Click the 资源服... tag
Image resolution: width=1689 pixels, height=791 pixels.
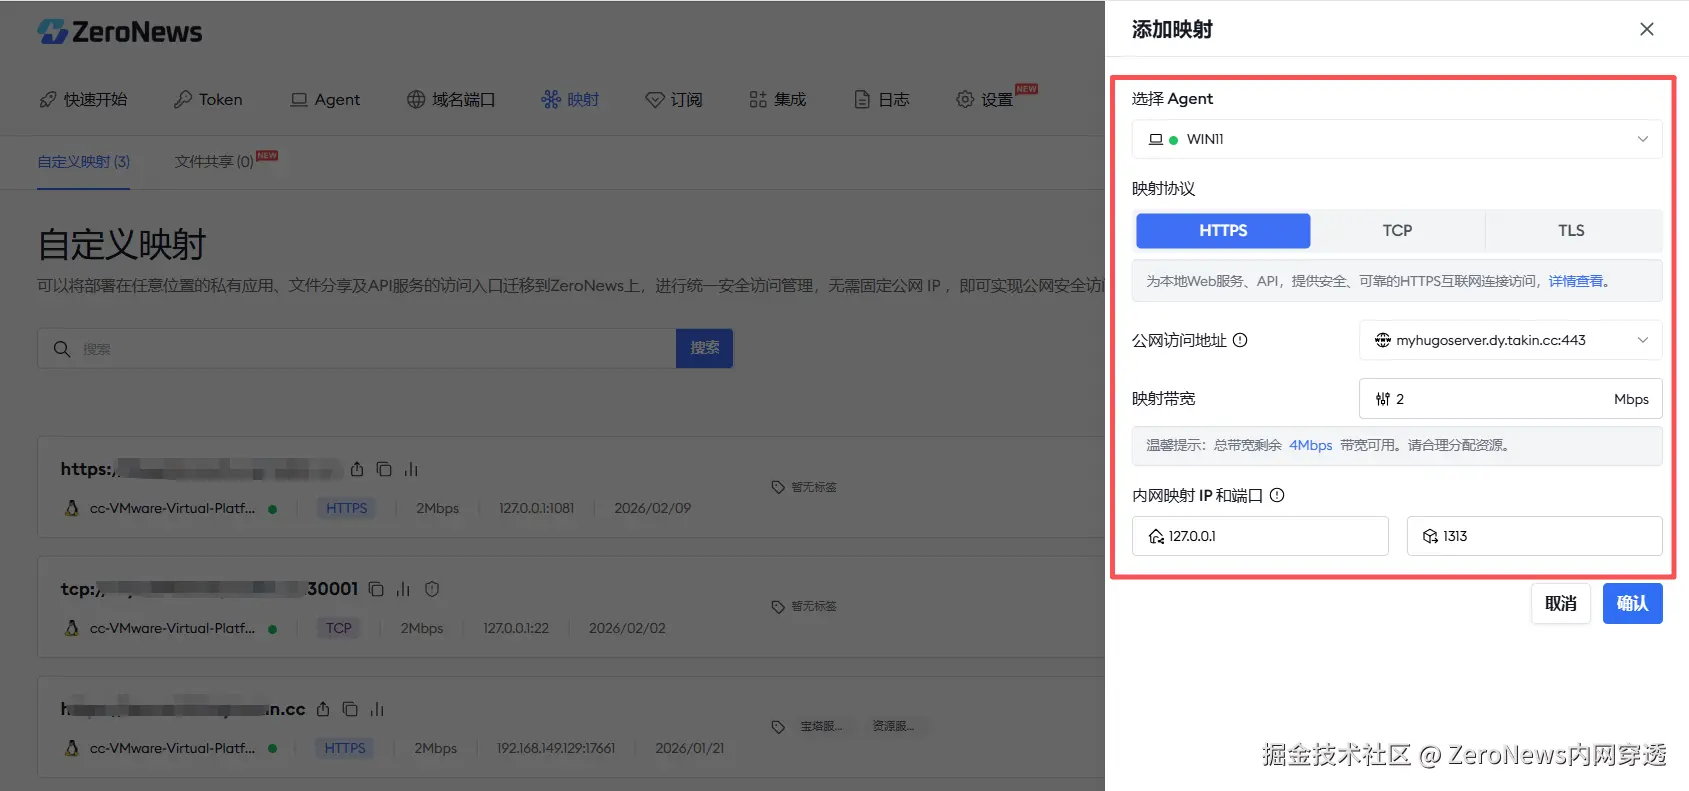click(893, 727)
